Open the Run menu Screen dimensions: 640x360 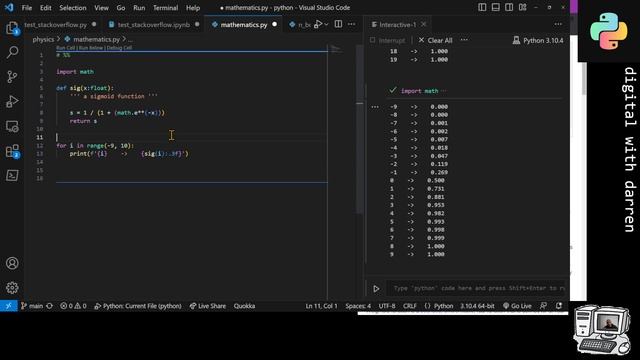click(x=139, y=7)
